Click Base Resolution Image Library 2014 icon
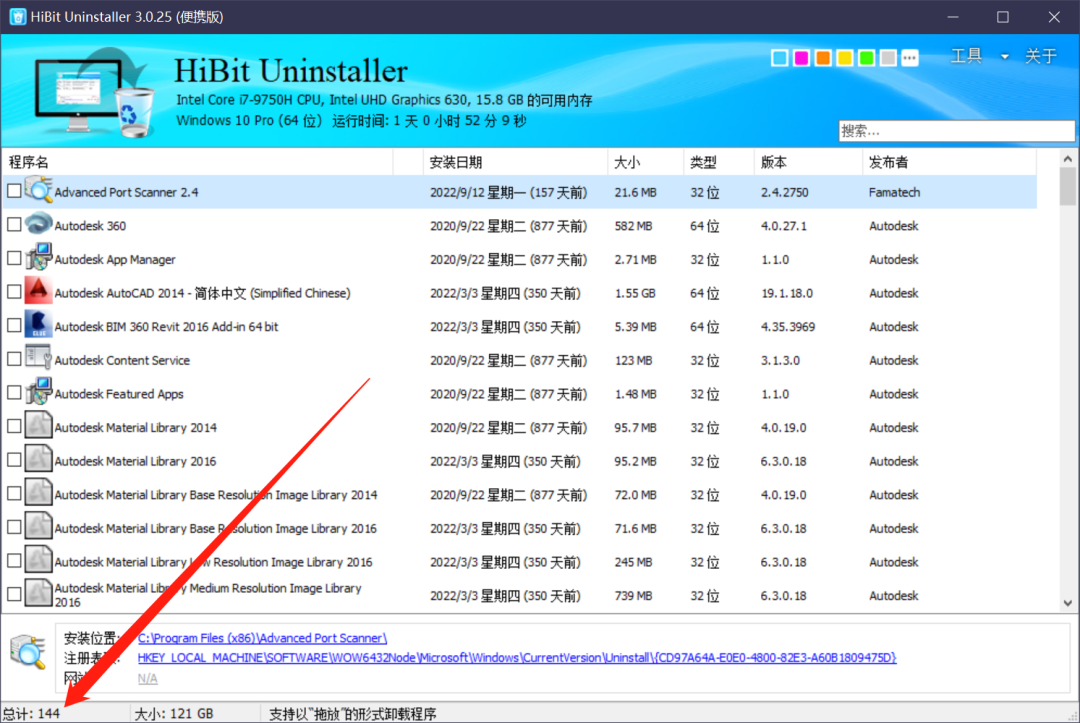This screenshot has height=723, width=1080. [x=39, y=494]
